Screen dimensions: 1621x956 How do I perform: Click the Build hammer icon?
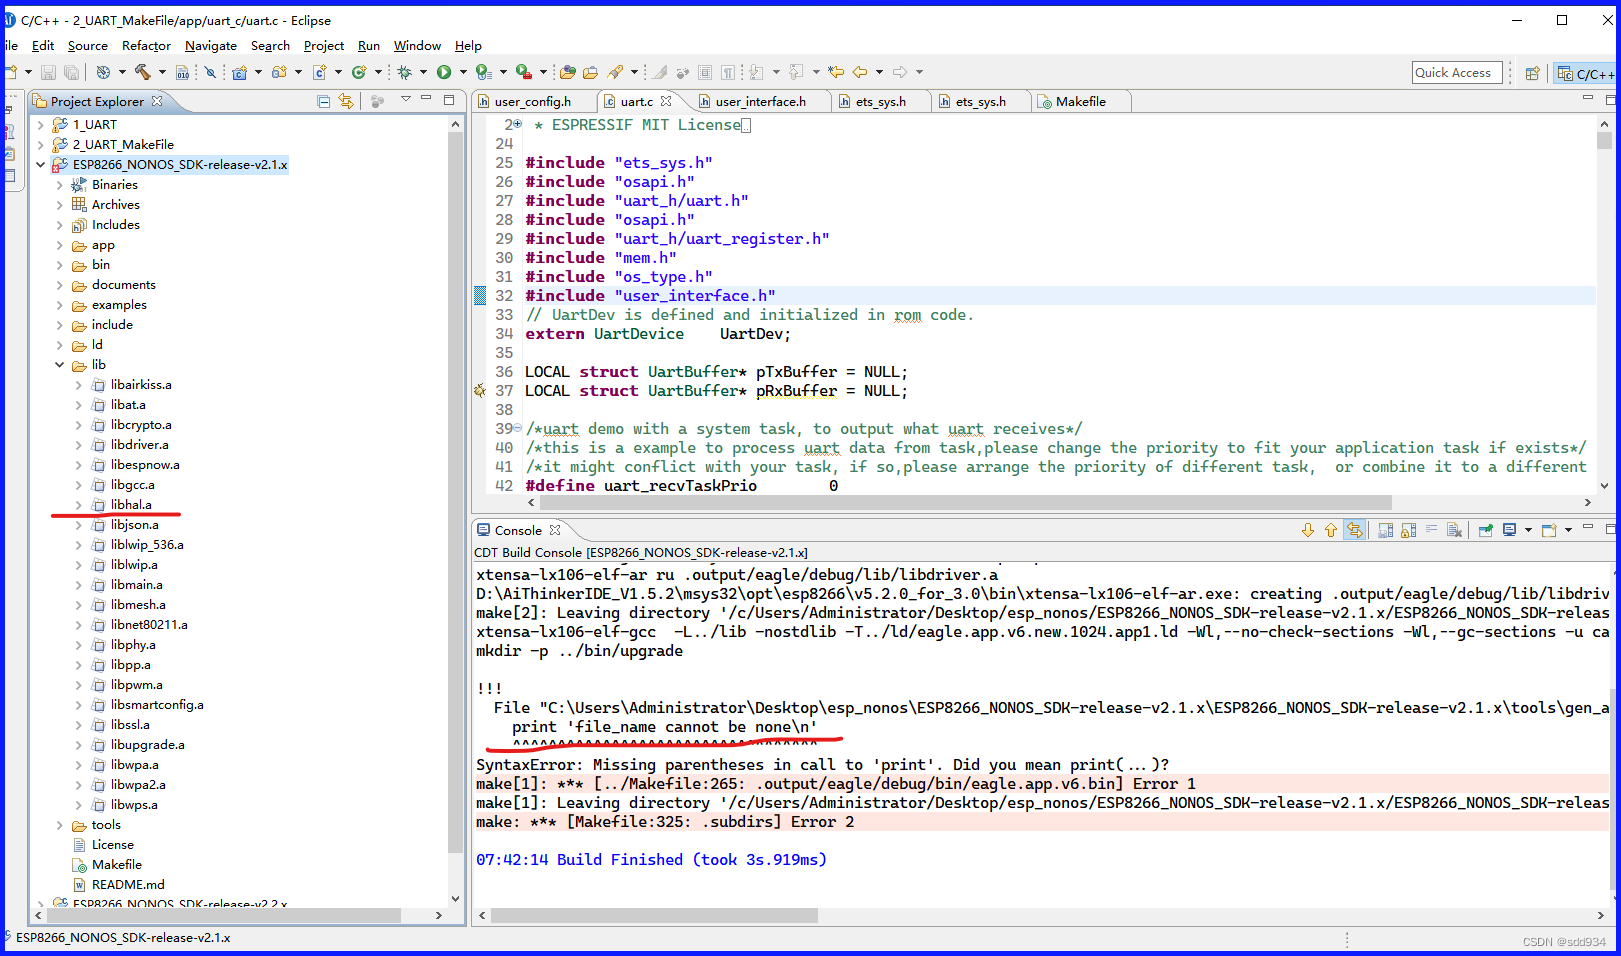142,72
